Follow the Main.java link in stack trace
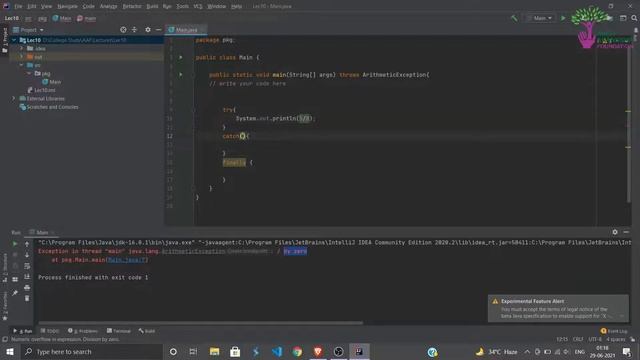 pyautogui.click(x=127, y=260)
